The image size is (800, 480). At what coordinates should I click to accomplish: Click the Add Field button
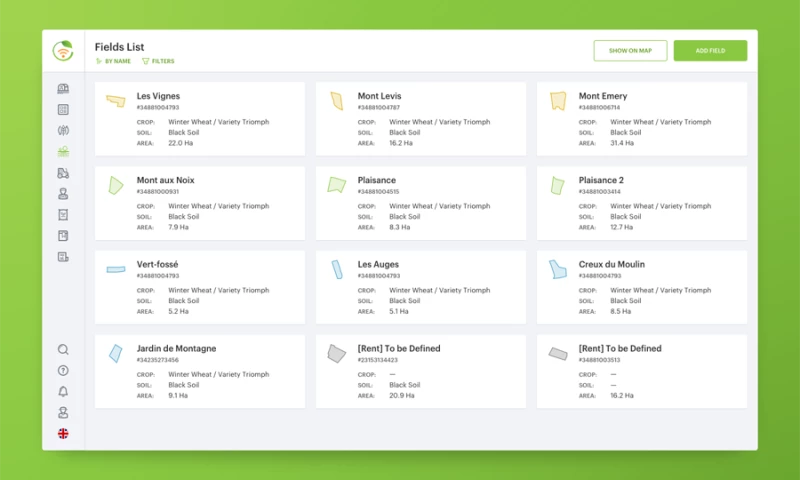tap(710, 51)
